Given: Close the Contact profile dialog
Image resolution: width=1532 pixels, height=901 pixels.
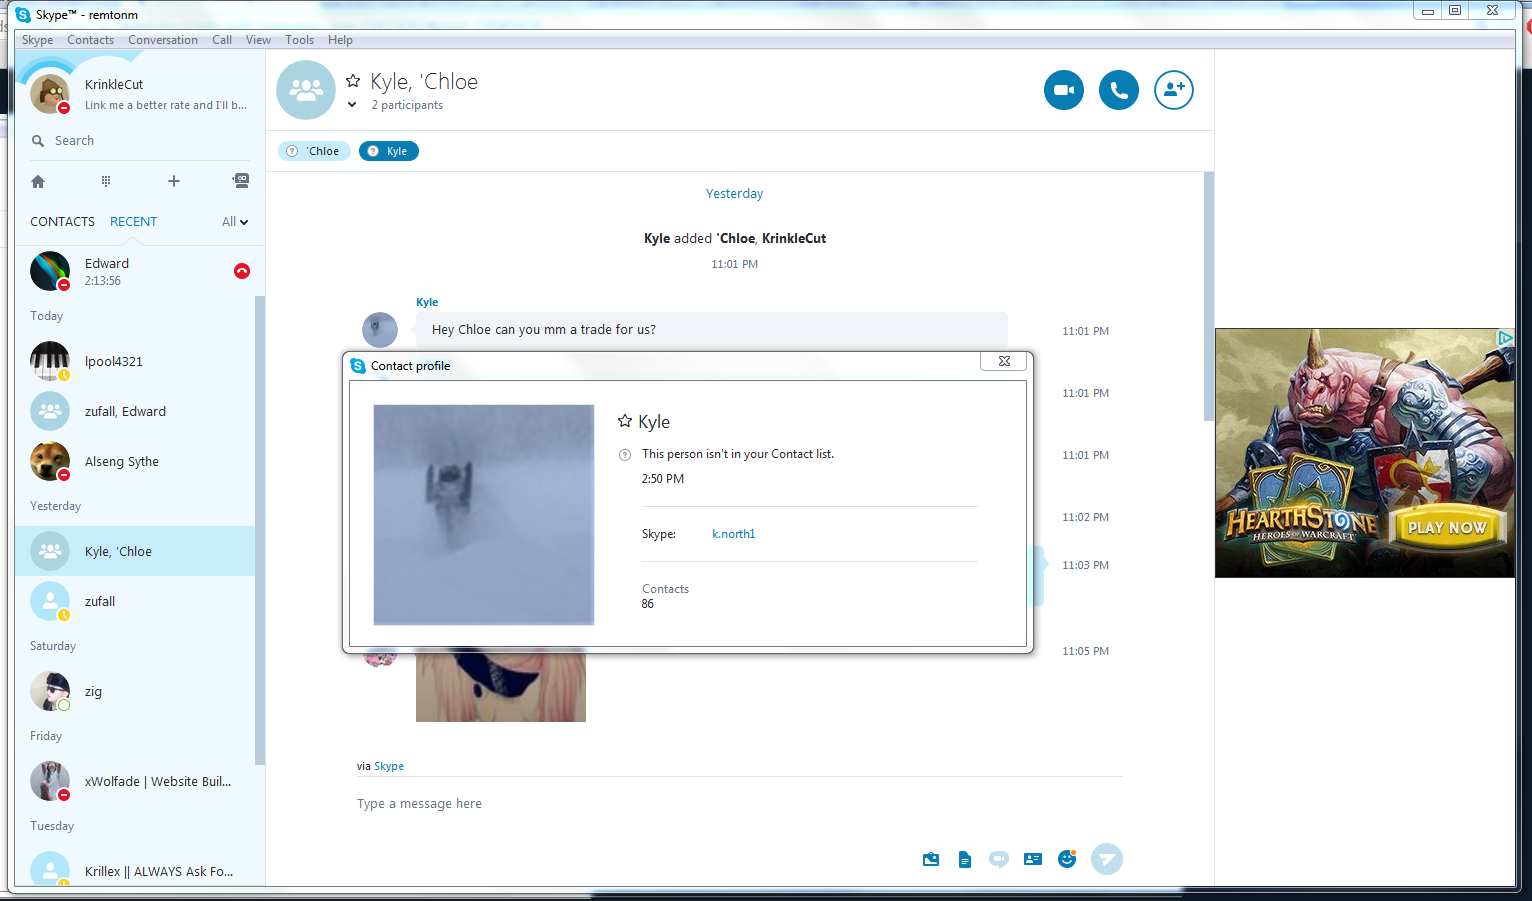Looking at the screenshot, I should 1004,361.
